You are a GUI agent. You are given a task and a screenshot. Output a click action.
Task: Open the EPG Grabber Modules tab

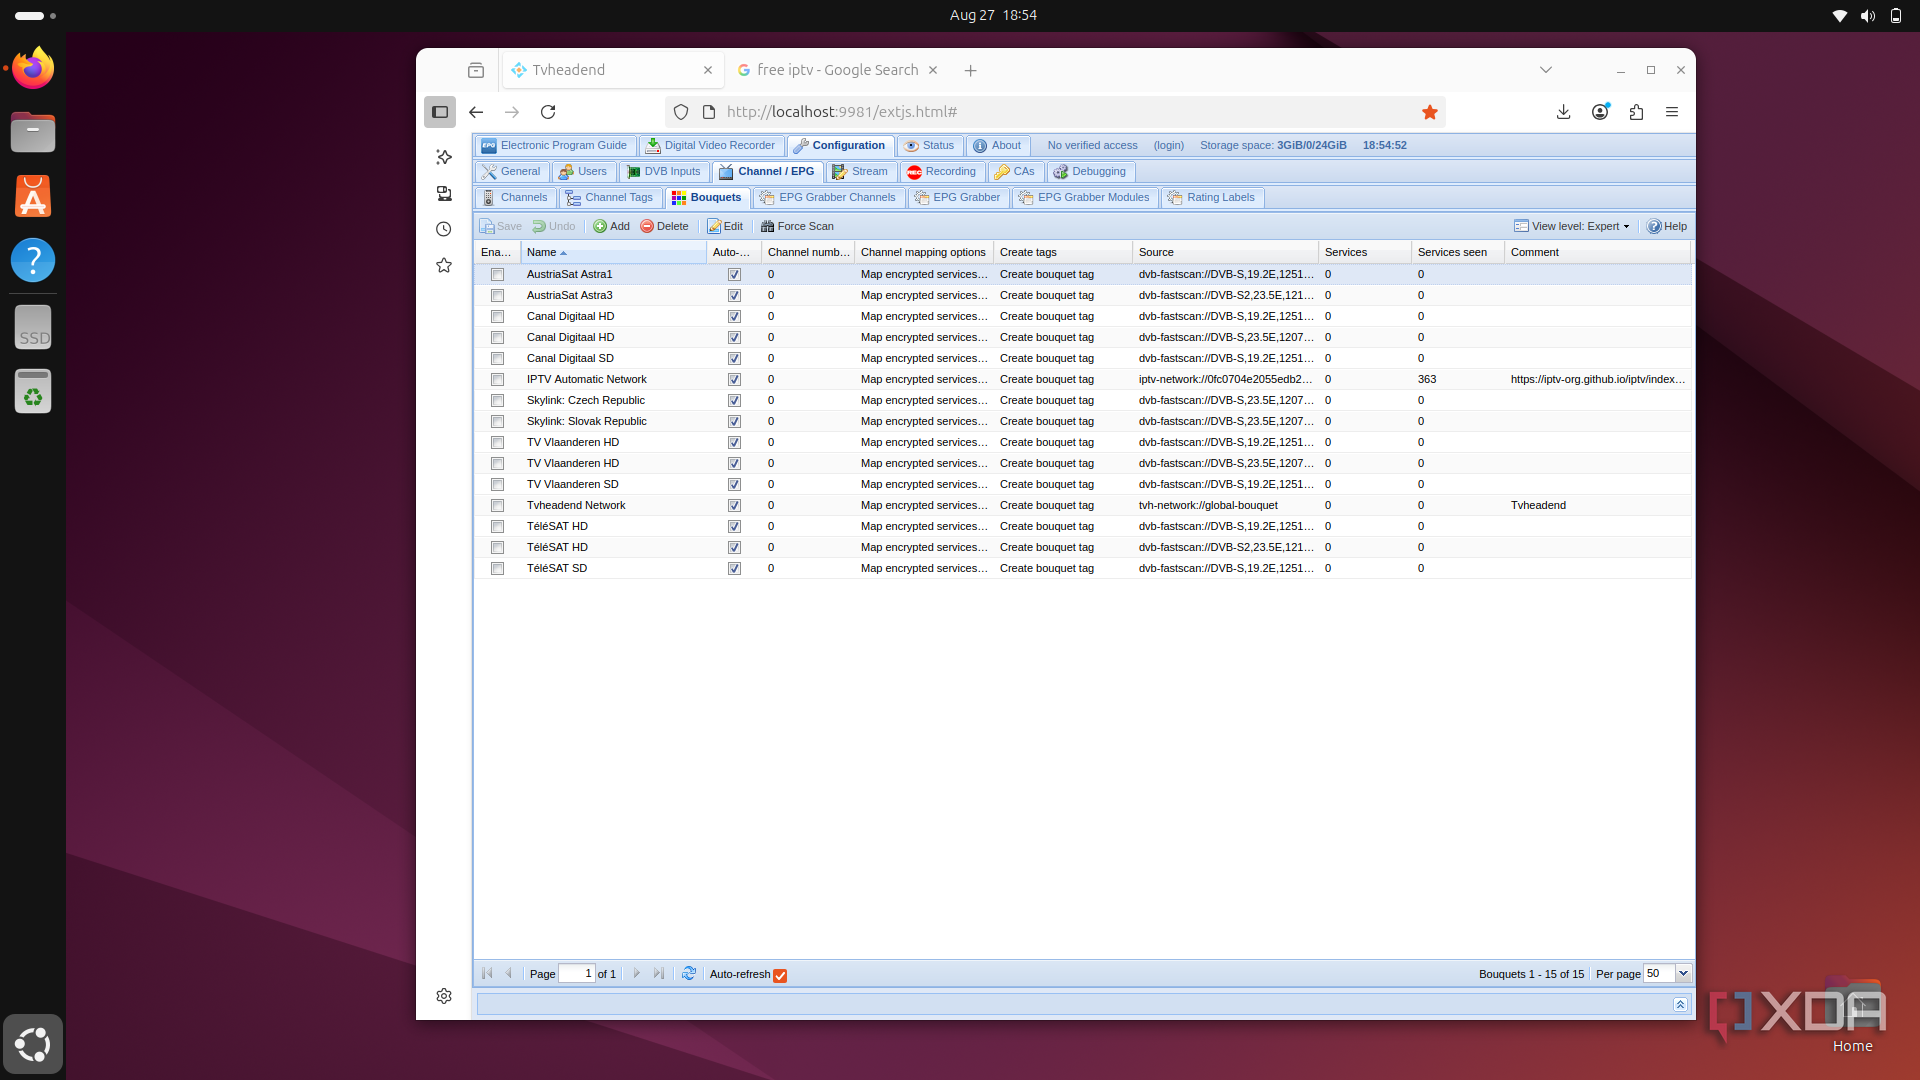coord(1084,197)
